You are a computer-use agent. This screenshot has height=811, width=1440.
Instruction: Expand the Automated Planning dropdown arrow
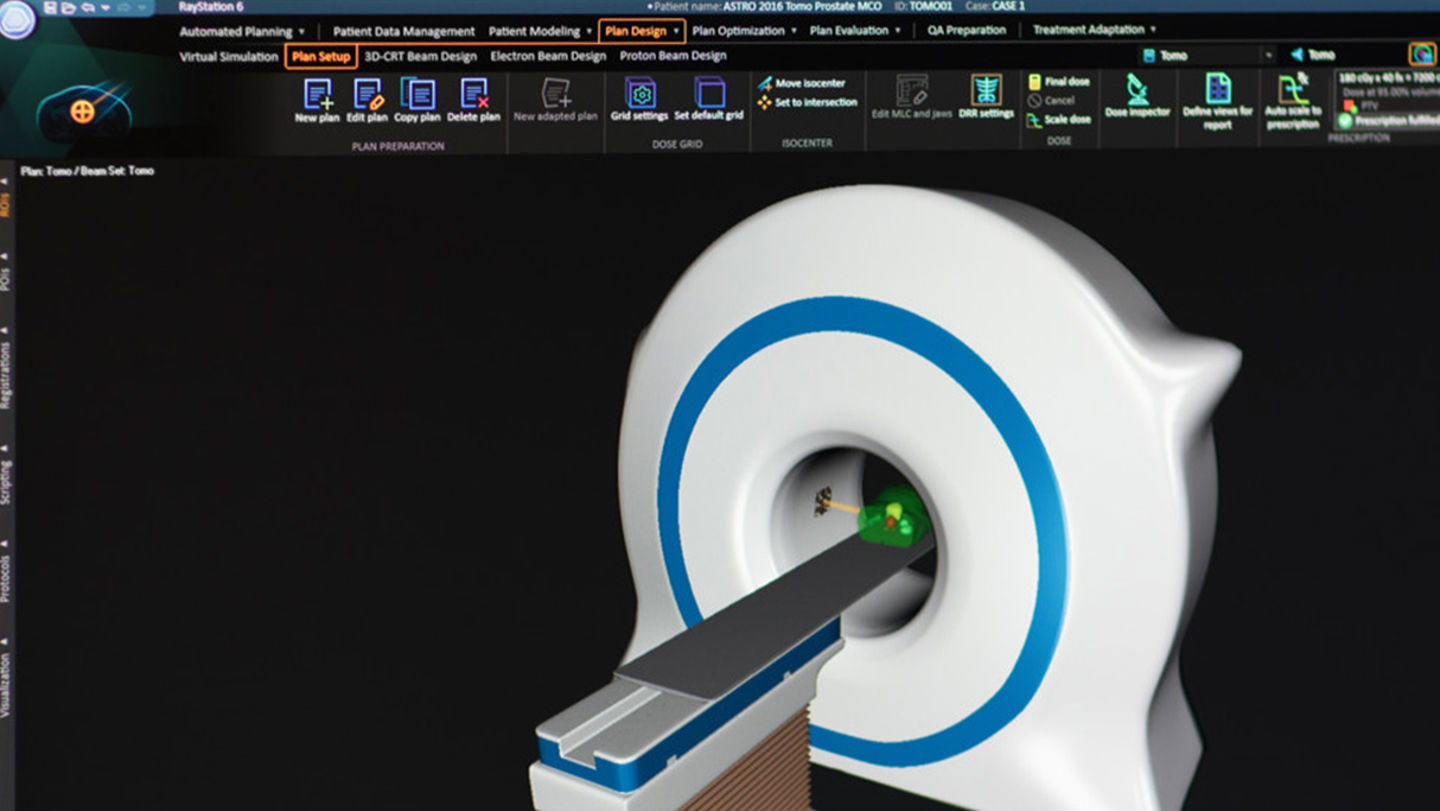(x=302, y=31)
